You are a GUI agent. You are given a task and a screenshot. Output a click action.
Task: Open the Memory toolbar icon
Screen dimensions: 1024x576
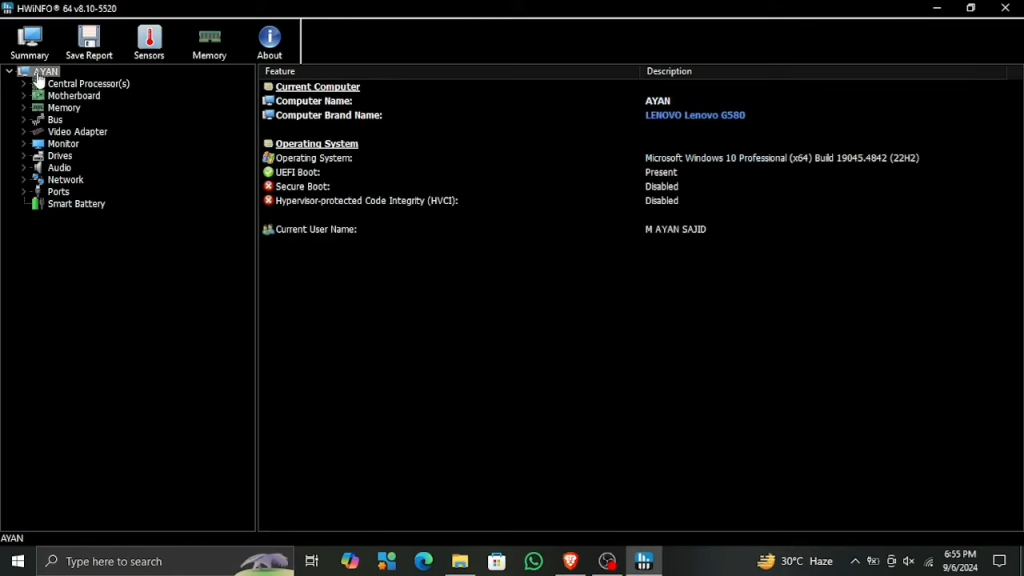pos(209,42)
